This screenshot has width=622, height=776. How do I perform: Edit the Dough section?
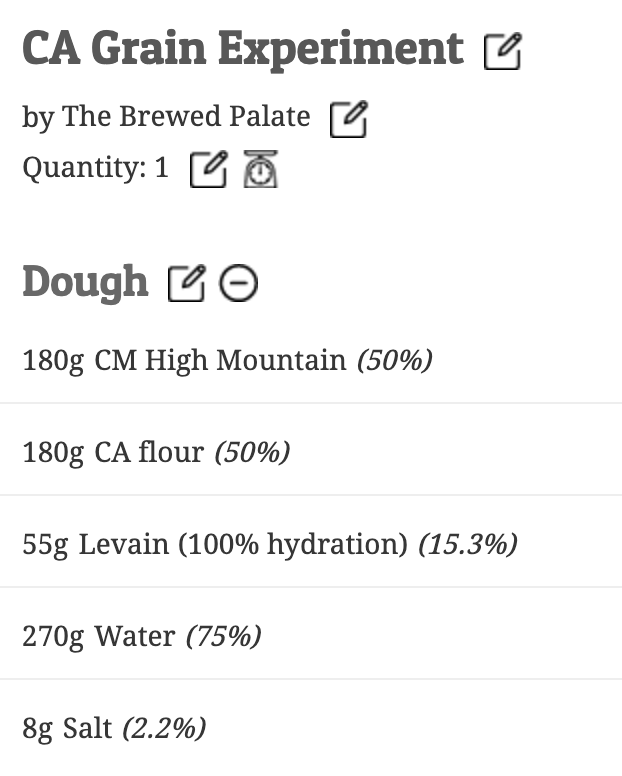(x=186, y=285)
